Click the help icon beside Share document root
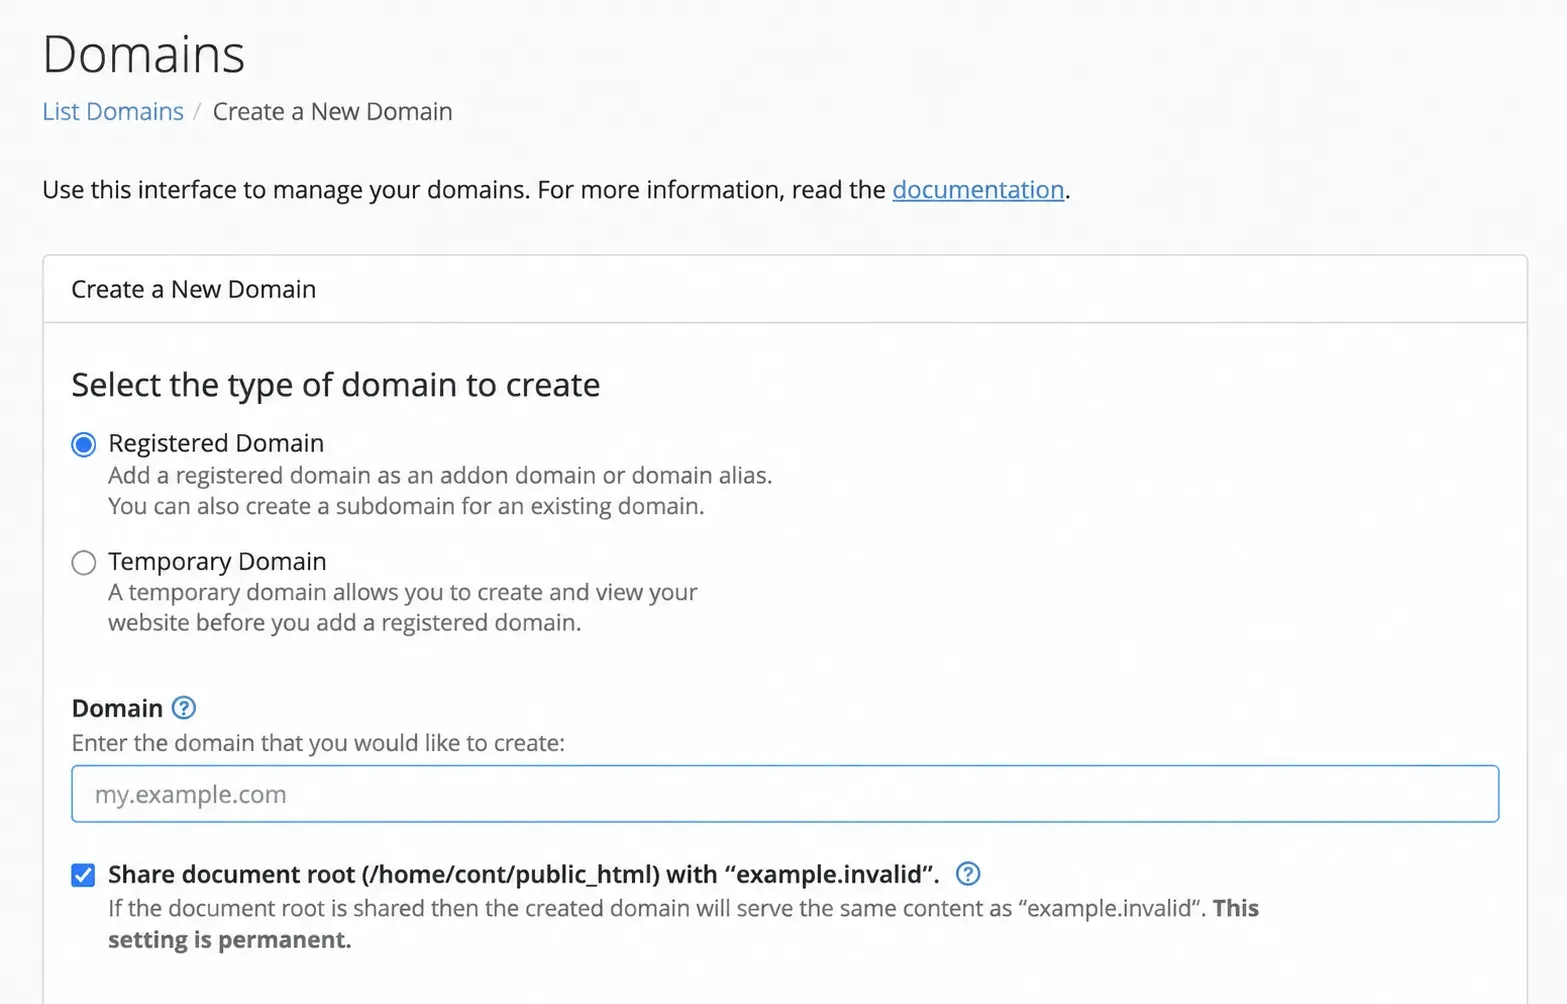The height and width of the screenshot is (1004, 1567). pyautogui.click(x=968, y=874)
